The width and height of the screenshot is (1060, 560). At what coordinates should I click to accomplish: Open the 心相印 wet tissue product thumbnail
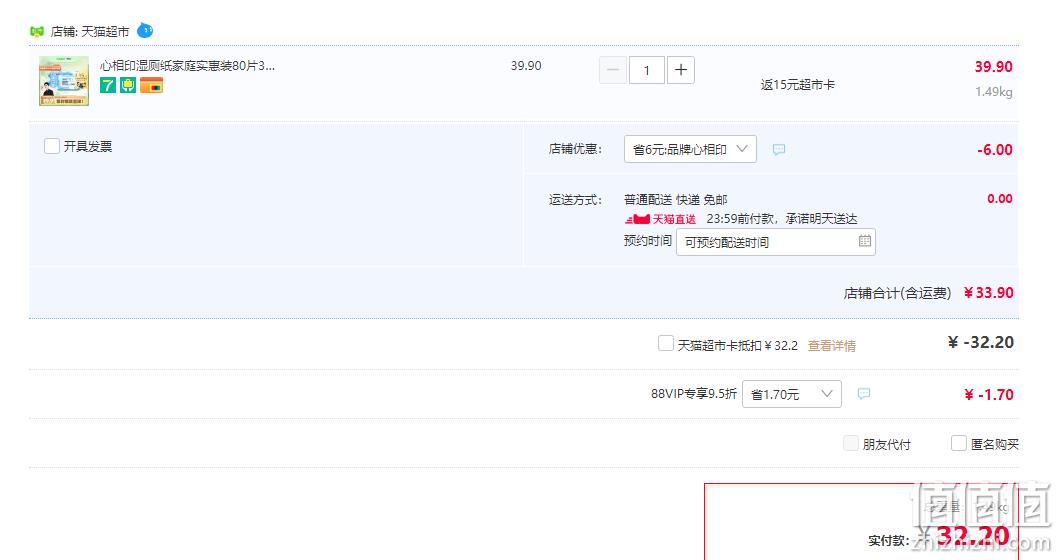(64, 81)
